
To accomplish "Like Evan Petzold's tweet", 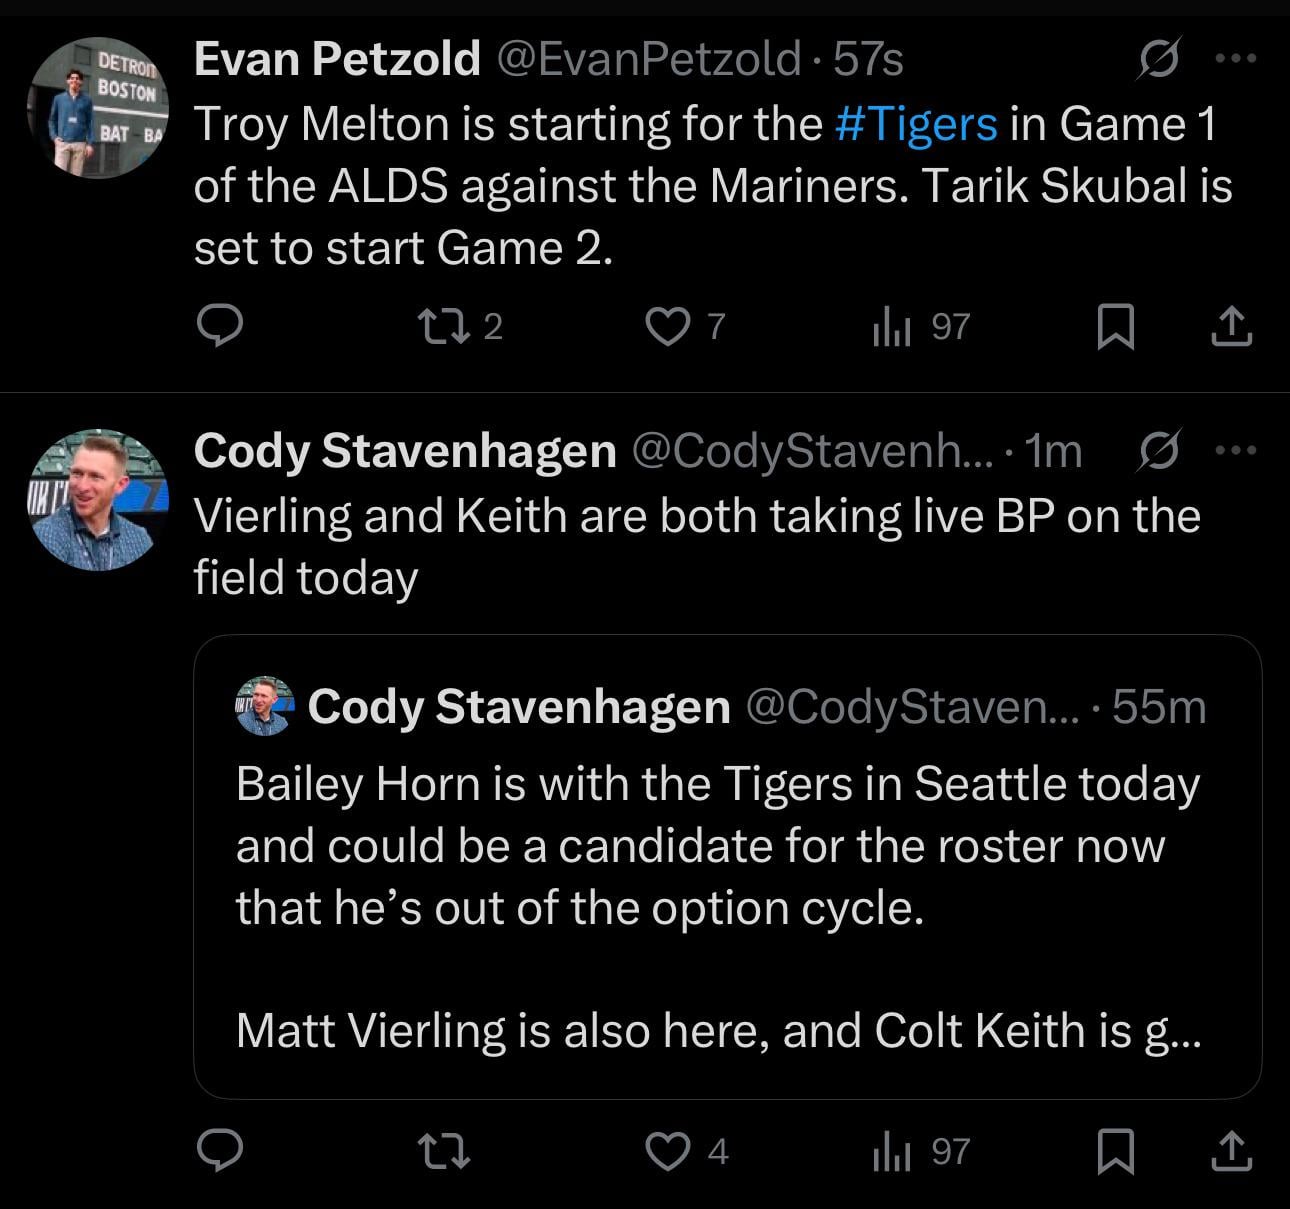I will [667, 326].
